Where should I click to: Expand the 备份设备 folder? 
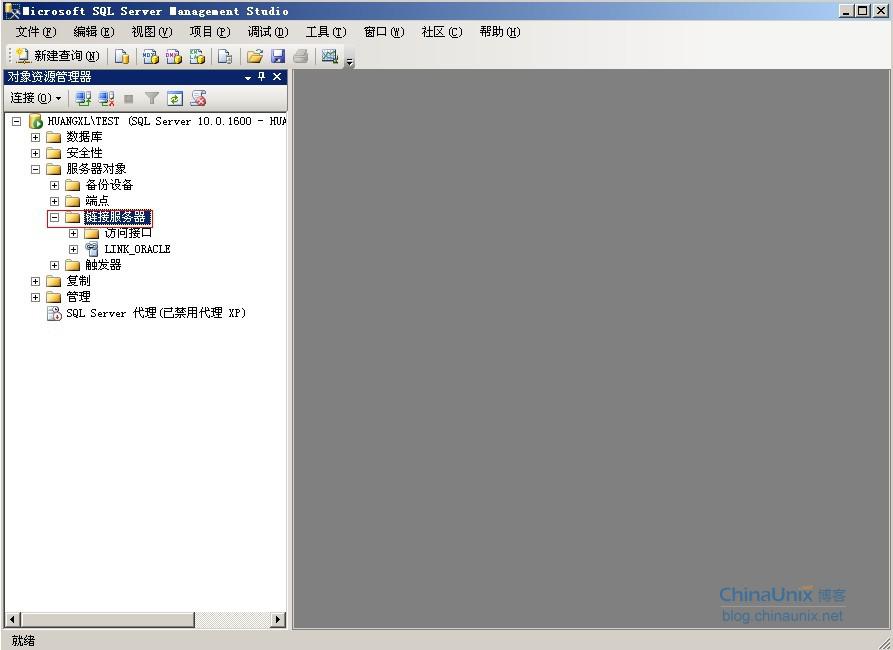pos(54,185)
